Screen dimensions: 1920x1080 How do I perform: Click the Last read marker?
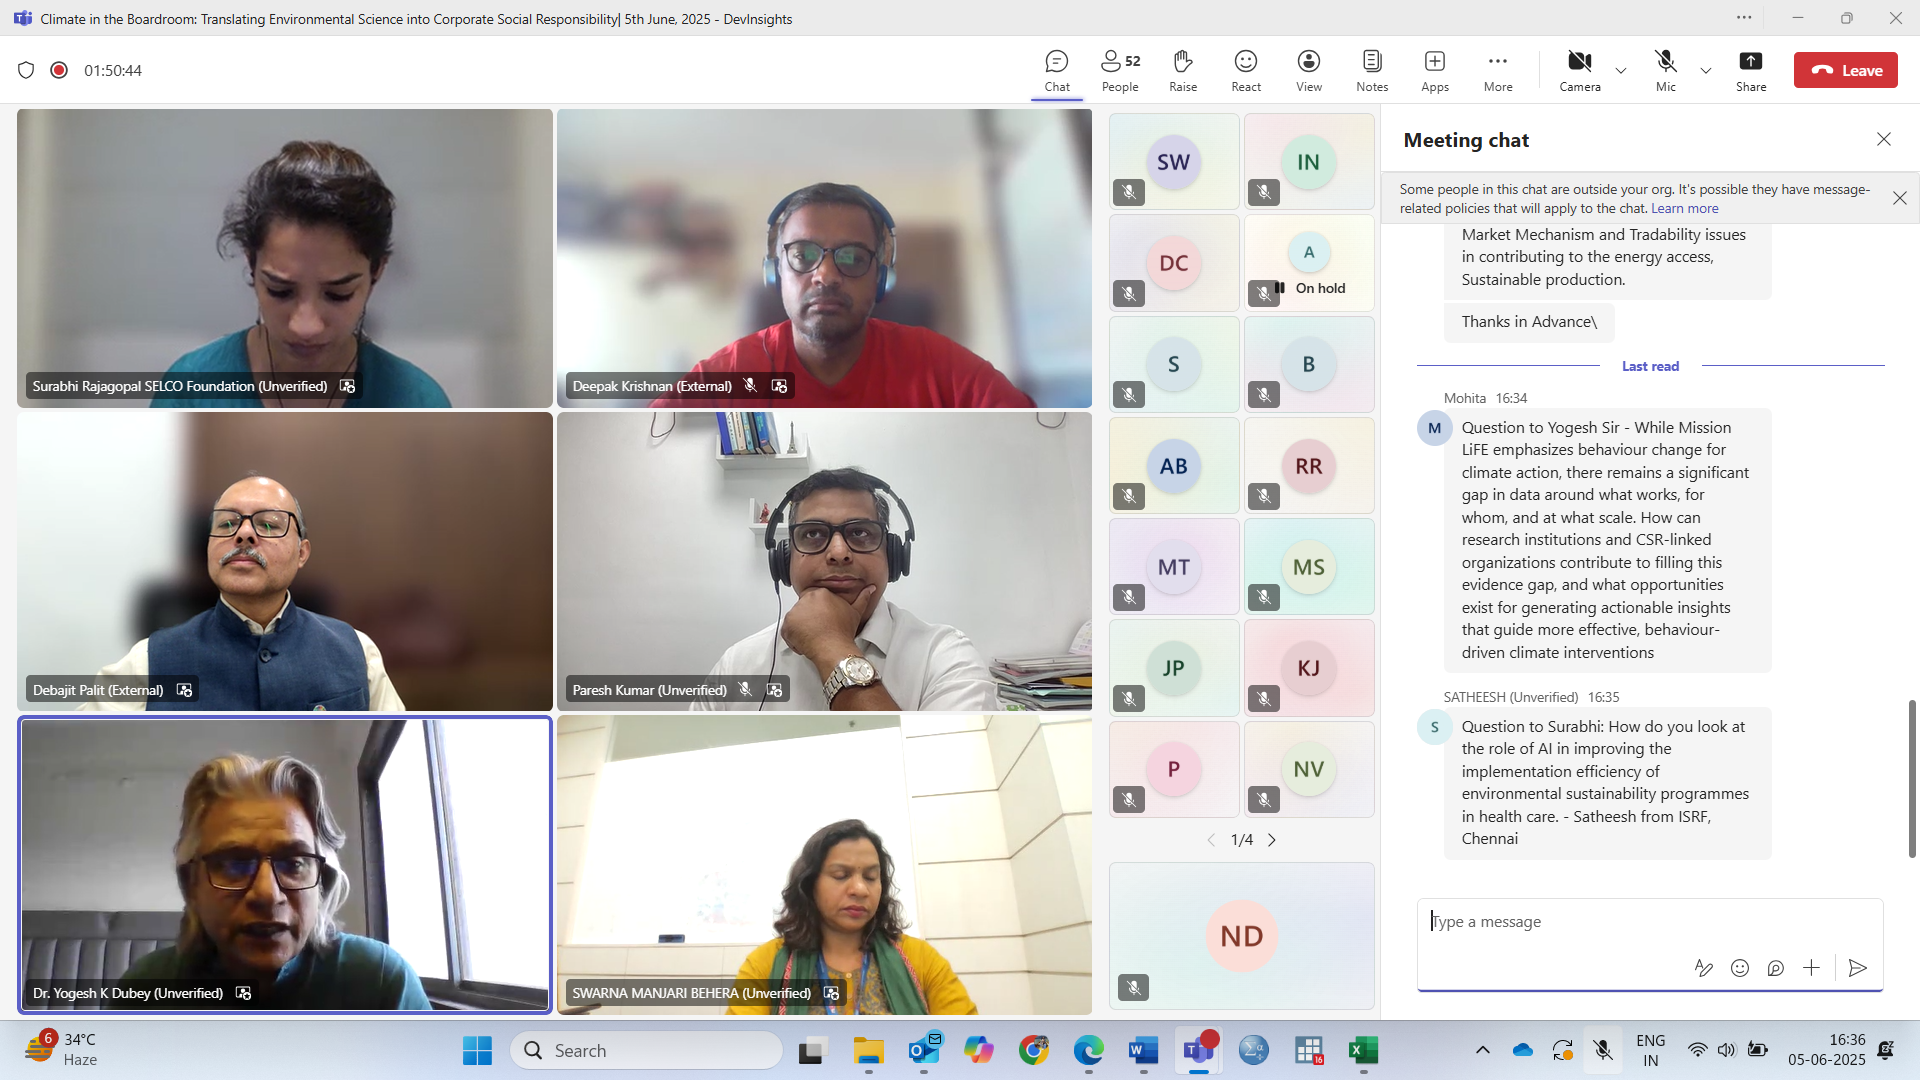(x=1650, y=366)
